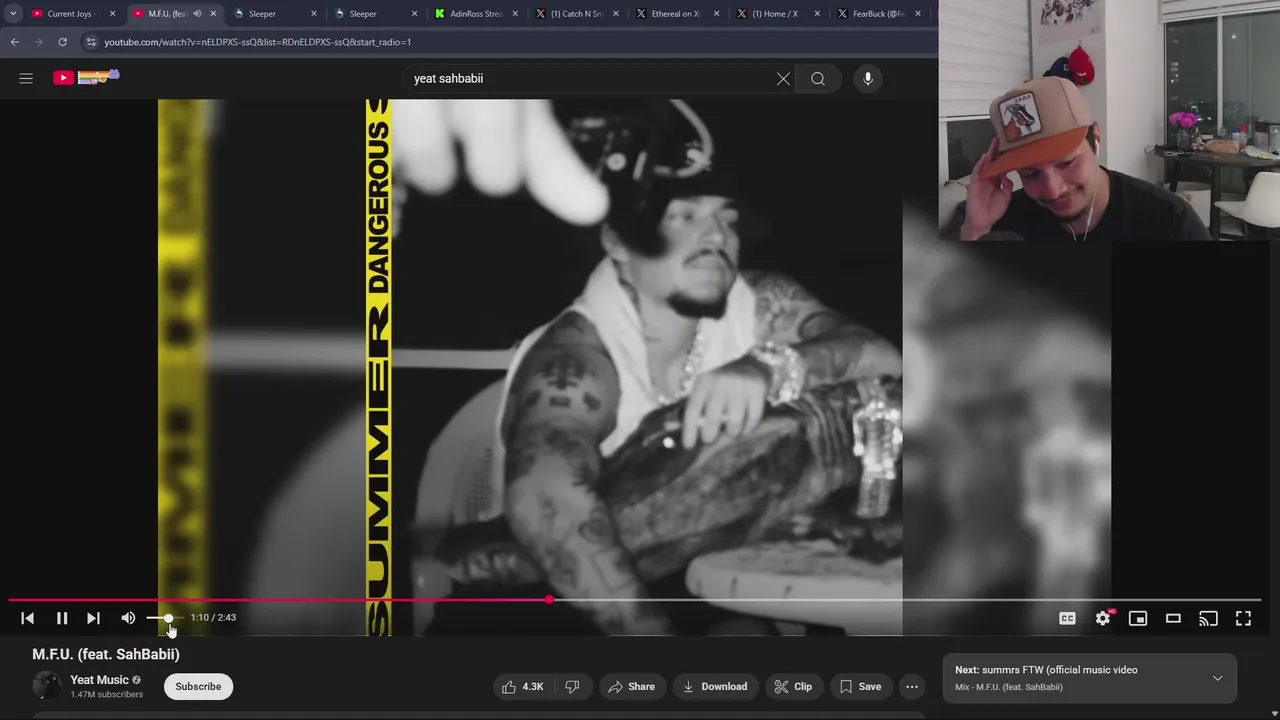Close the Current Joys tab
This screenshot has width=1280, height=720.
112,14
